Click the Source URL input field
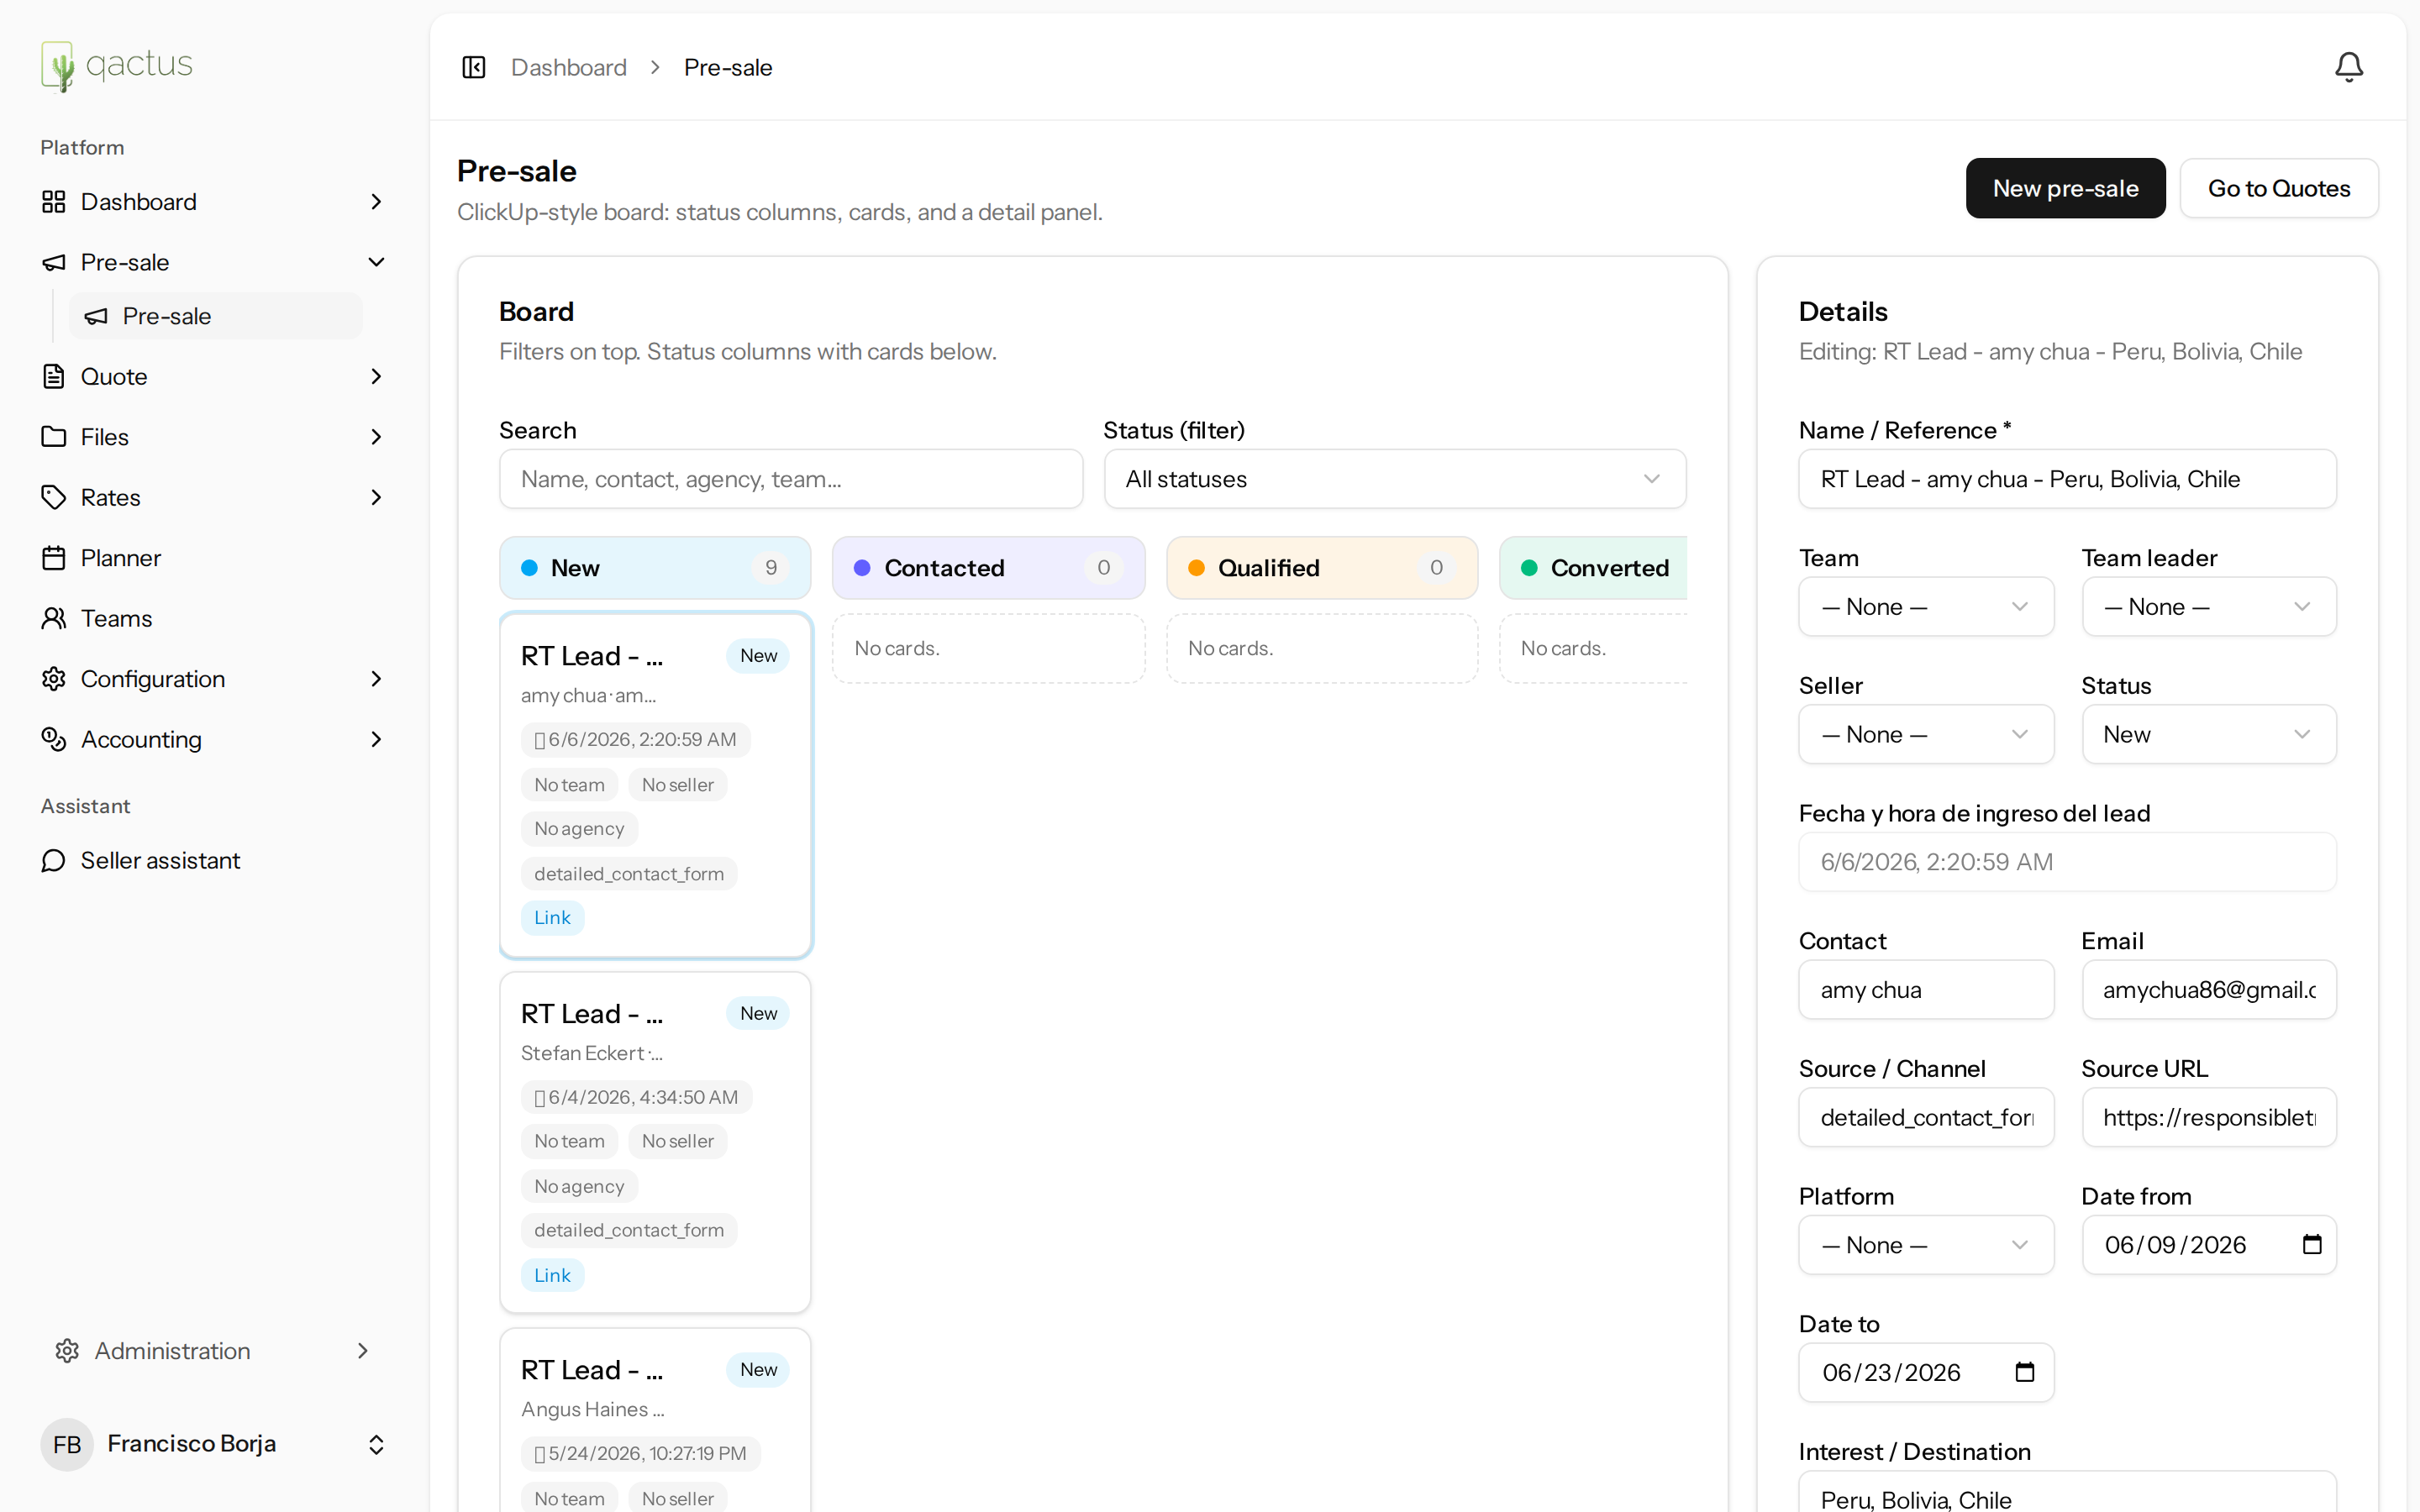The height and width of the screenshot is (1512, 2420). (x=2208, y=1117)
